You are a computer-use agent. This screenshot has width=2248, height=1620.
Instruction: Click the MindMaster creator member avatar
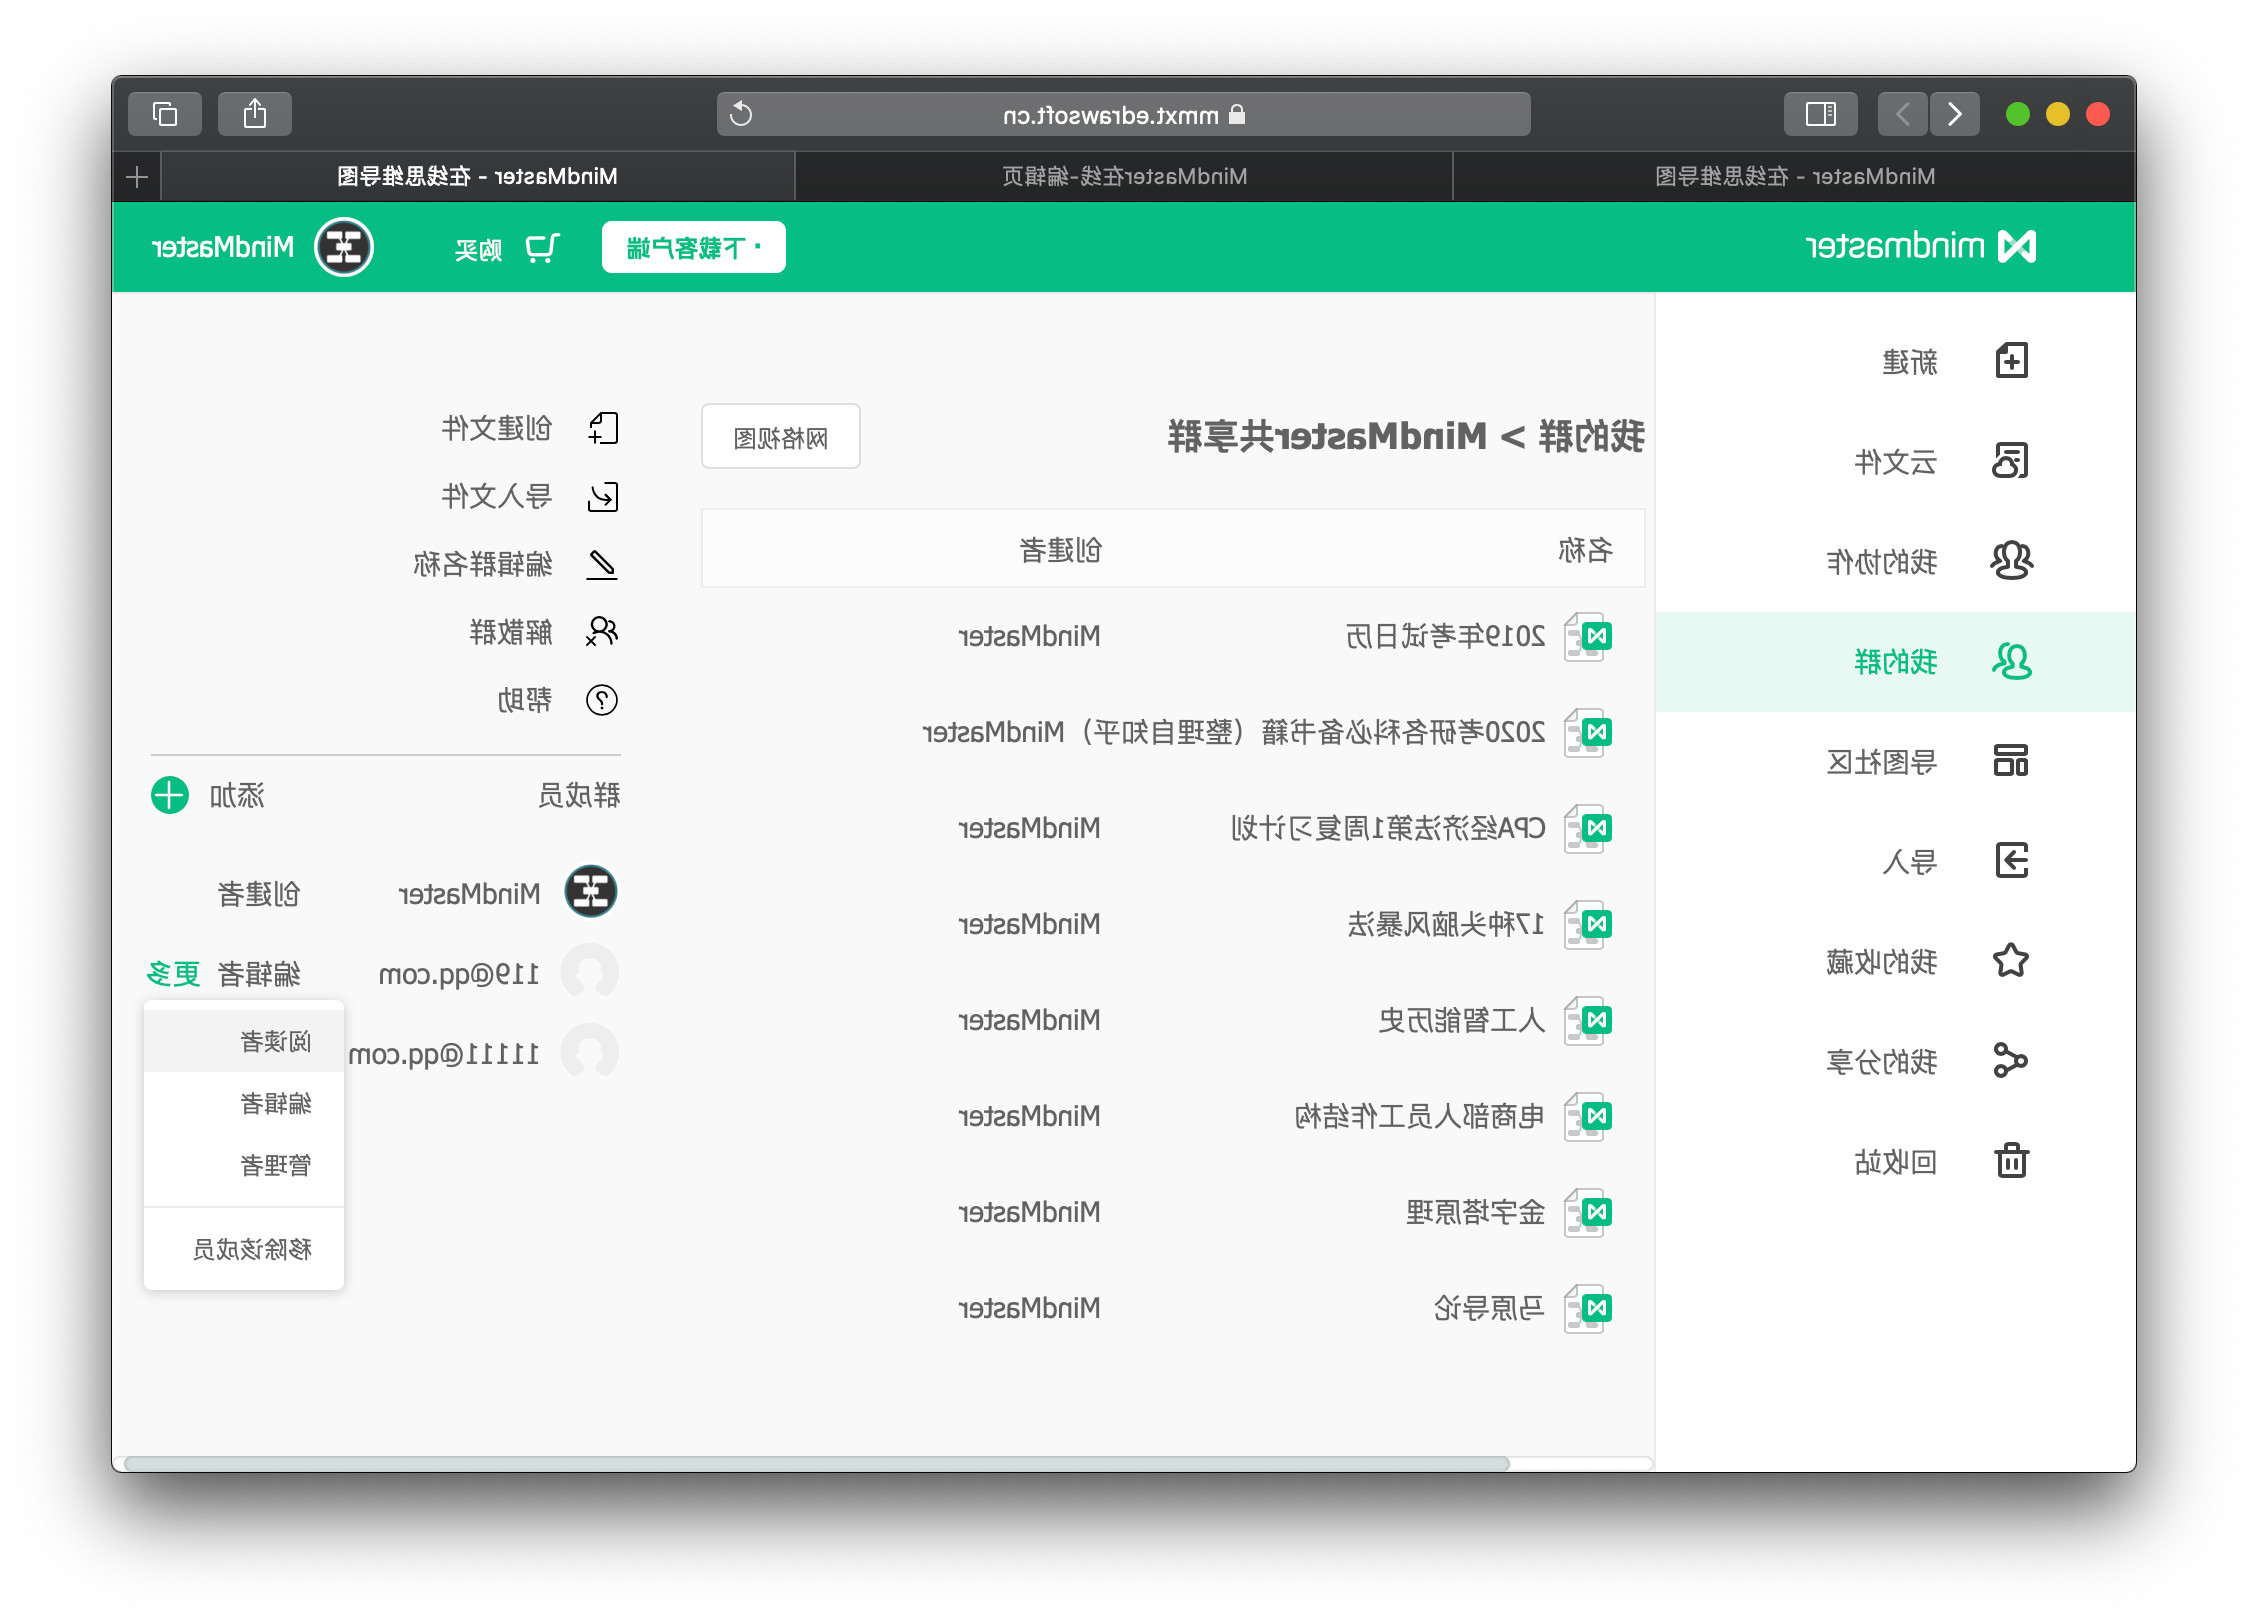(x=590, y=892)
